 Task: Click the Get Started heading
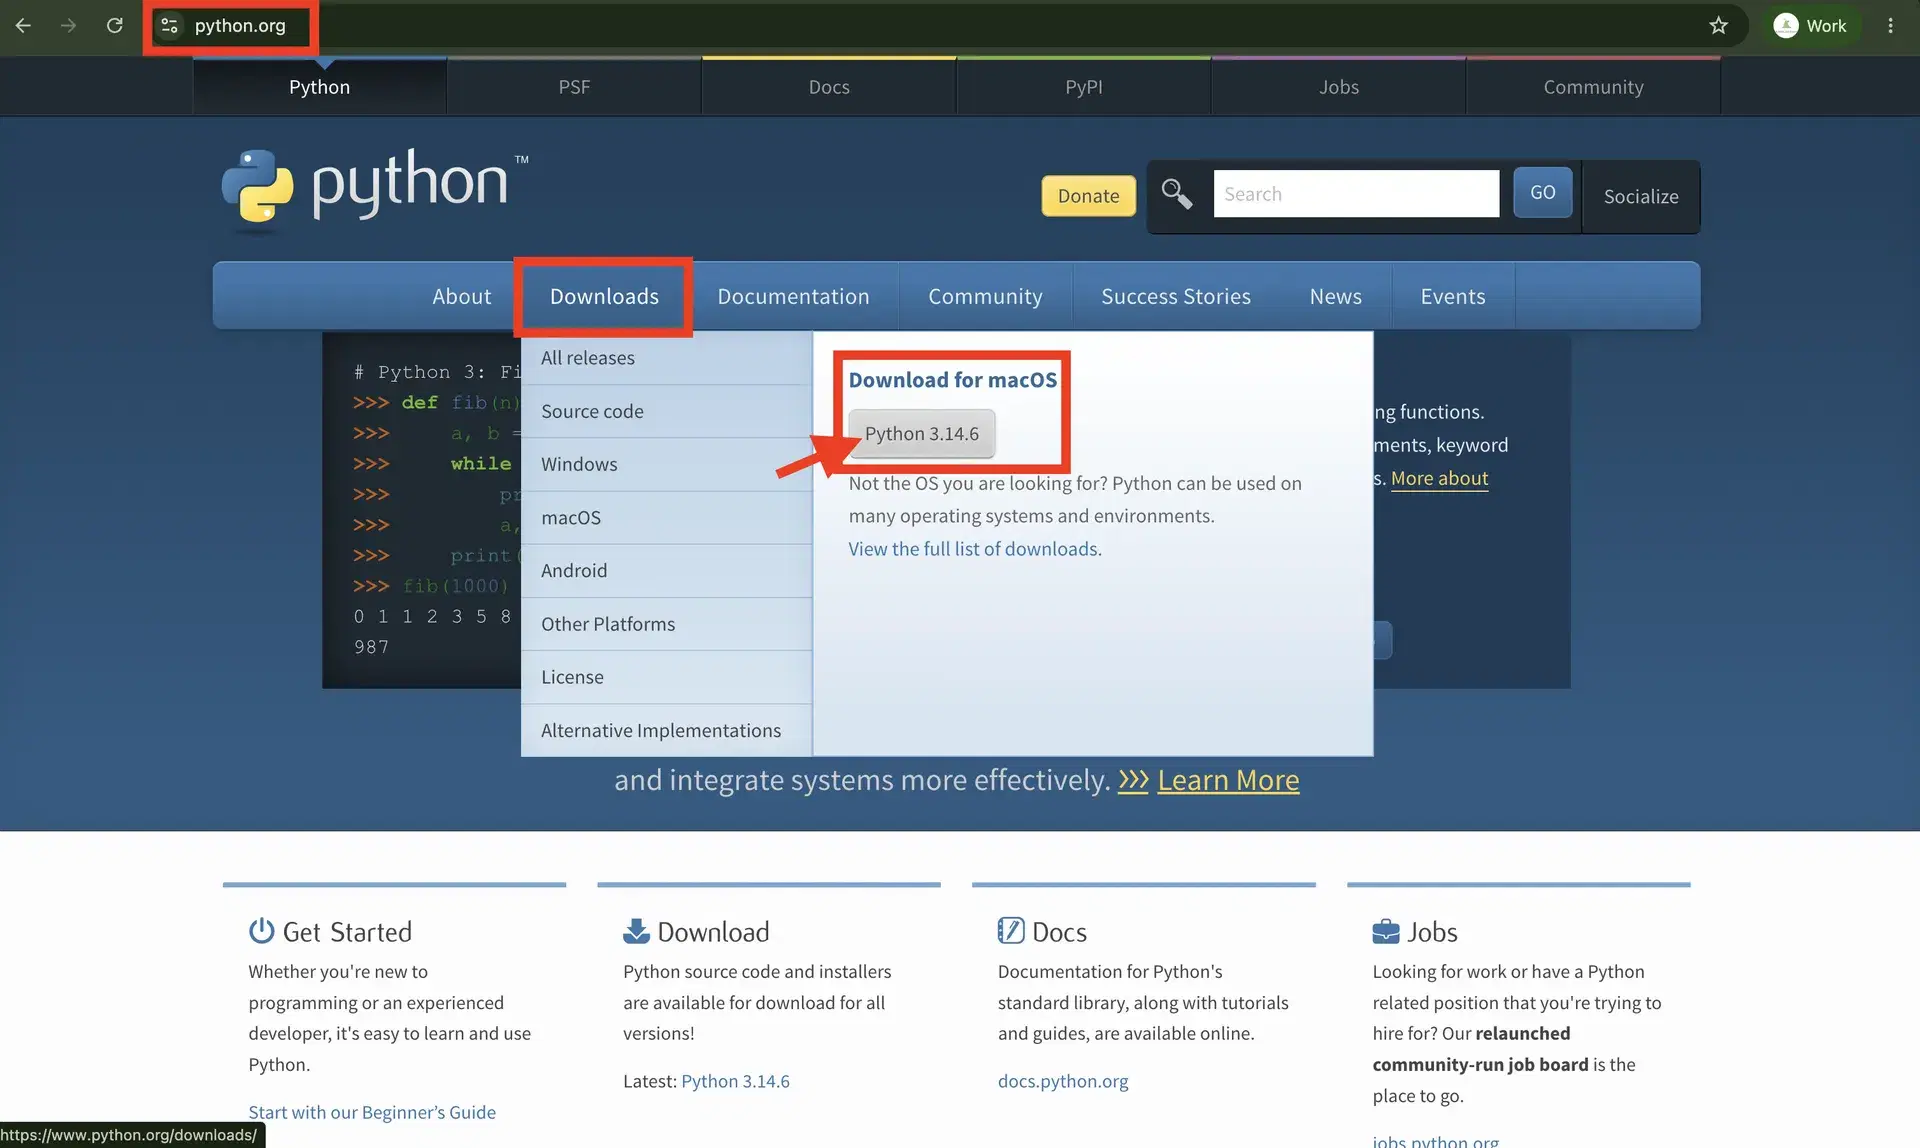click(x=347, y=932)
